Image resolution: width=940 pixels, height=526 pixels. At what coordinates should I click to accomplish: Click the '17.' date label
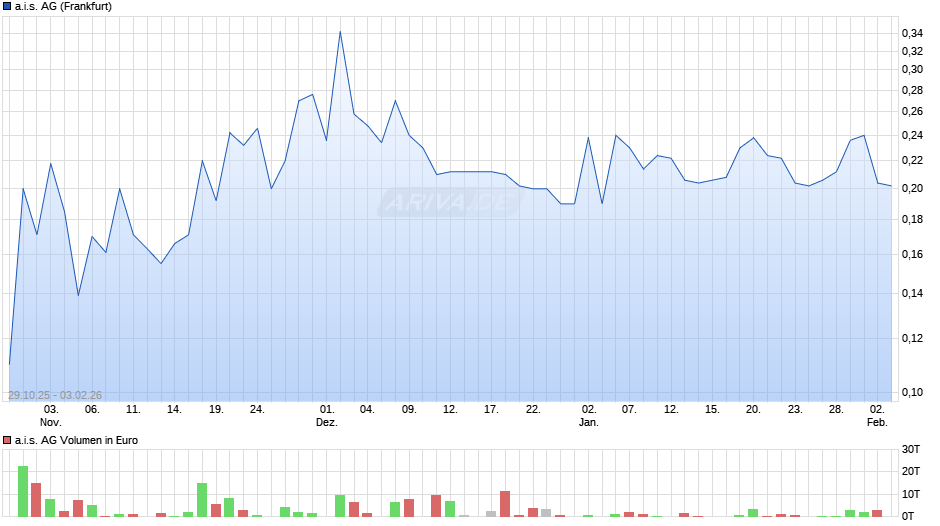pyautogui.click(x=491, y=410)
